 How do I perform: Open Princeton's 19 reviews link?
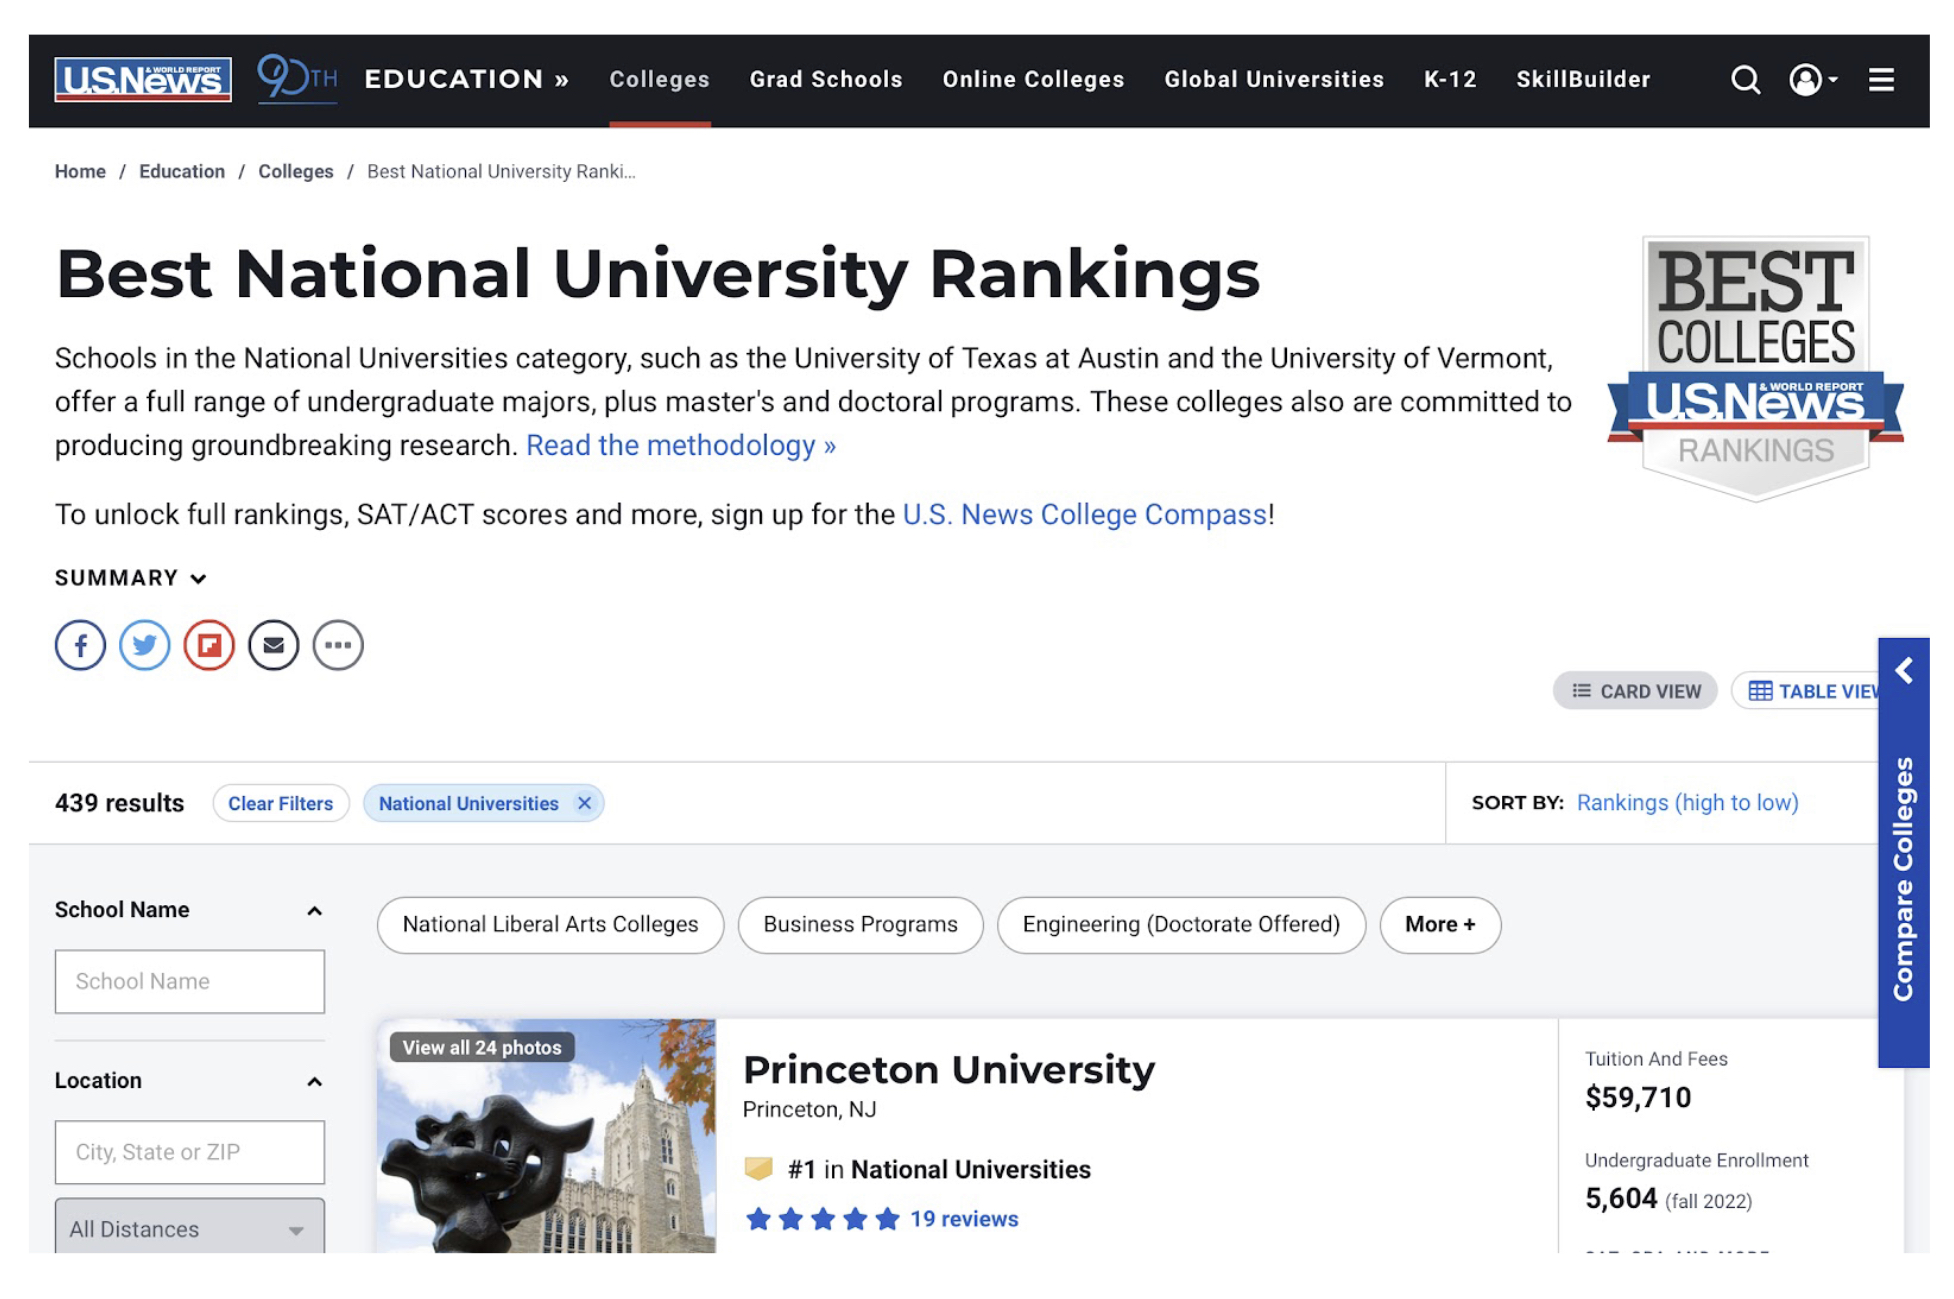964,1219
